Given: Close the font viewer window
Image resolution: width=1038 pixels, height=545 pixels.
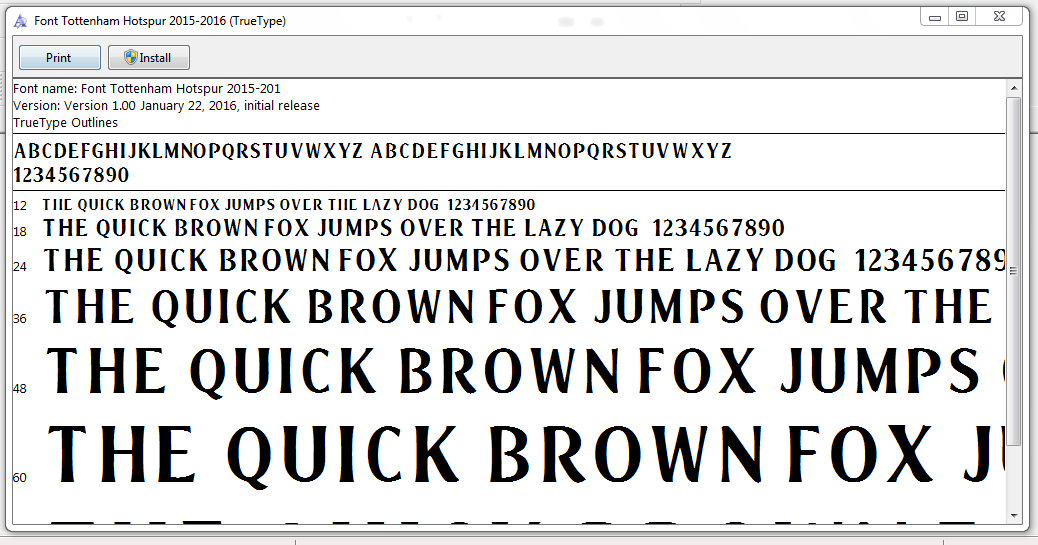Looking at the screenshot, I should click(x=1000, y=17).
